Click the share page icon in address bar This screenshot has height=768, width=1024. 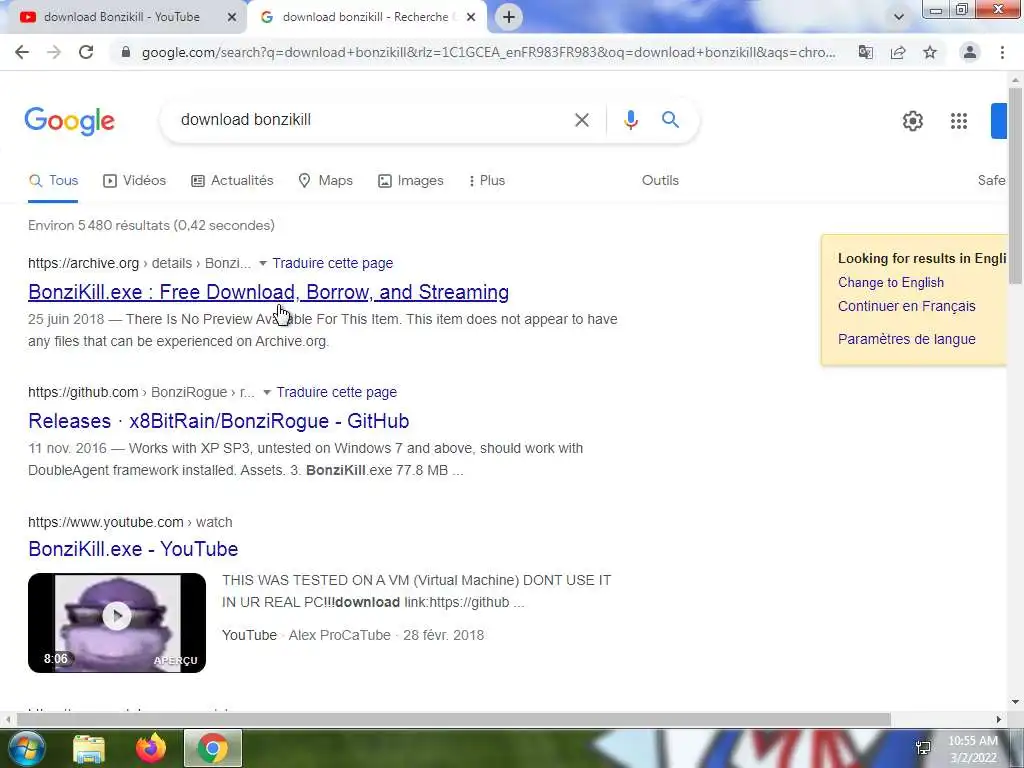(898, 52)
